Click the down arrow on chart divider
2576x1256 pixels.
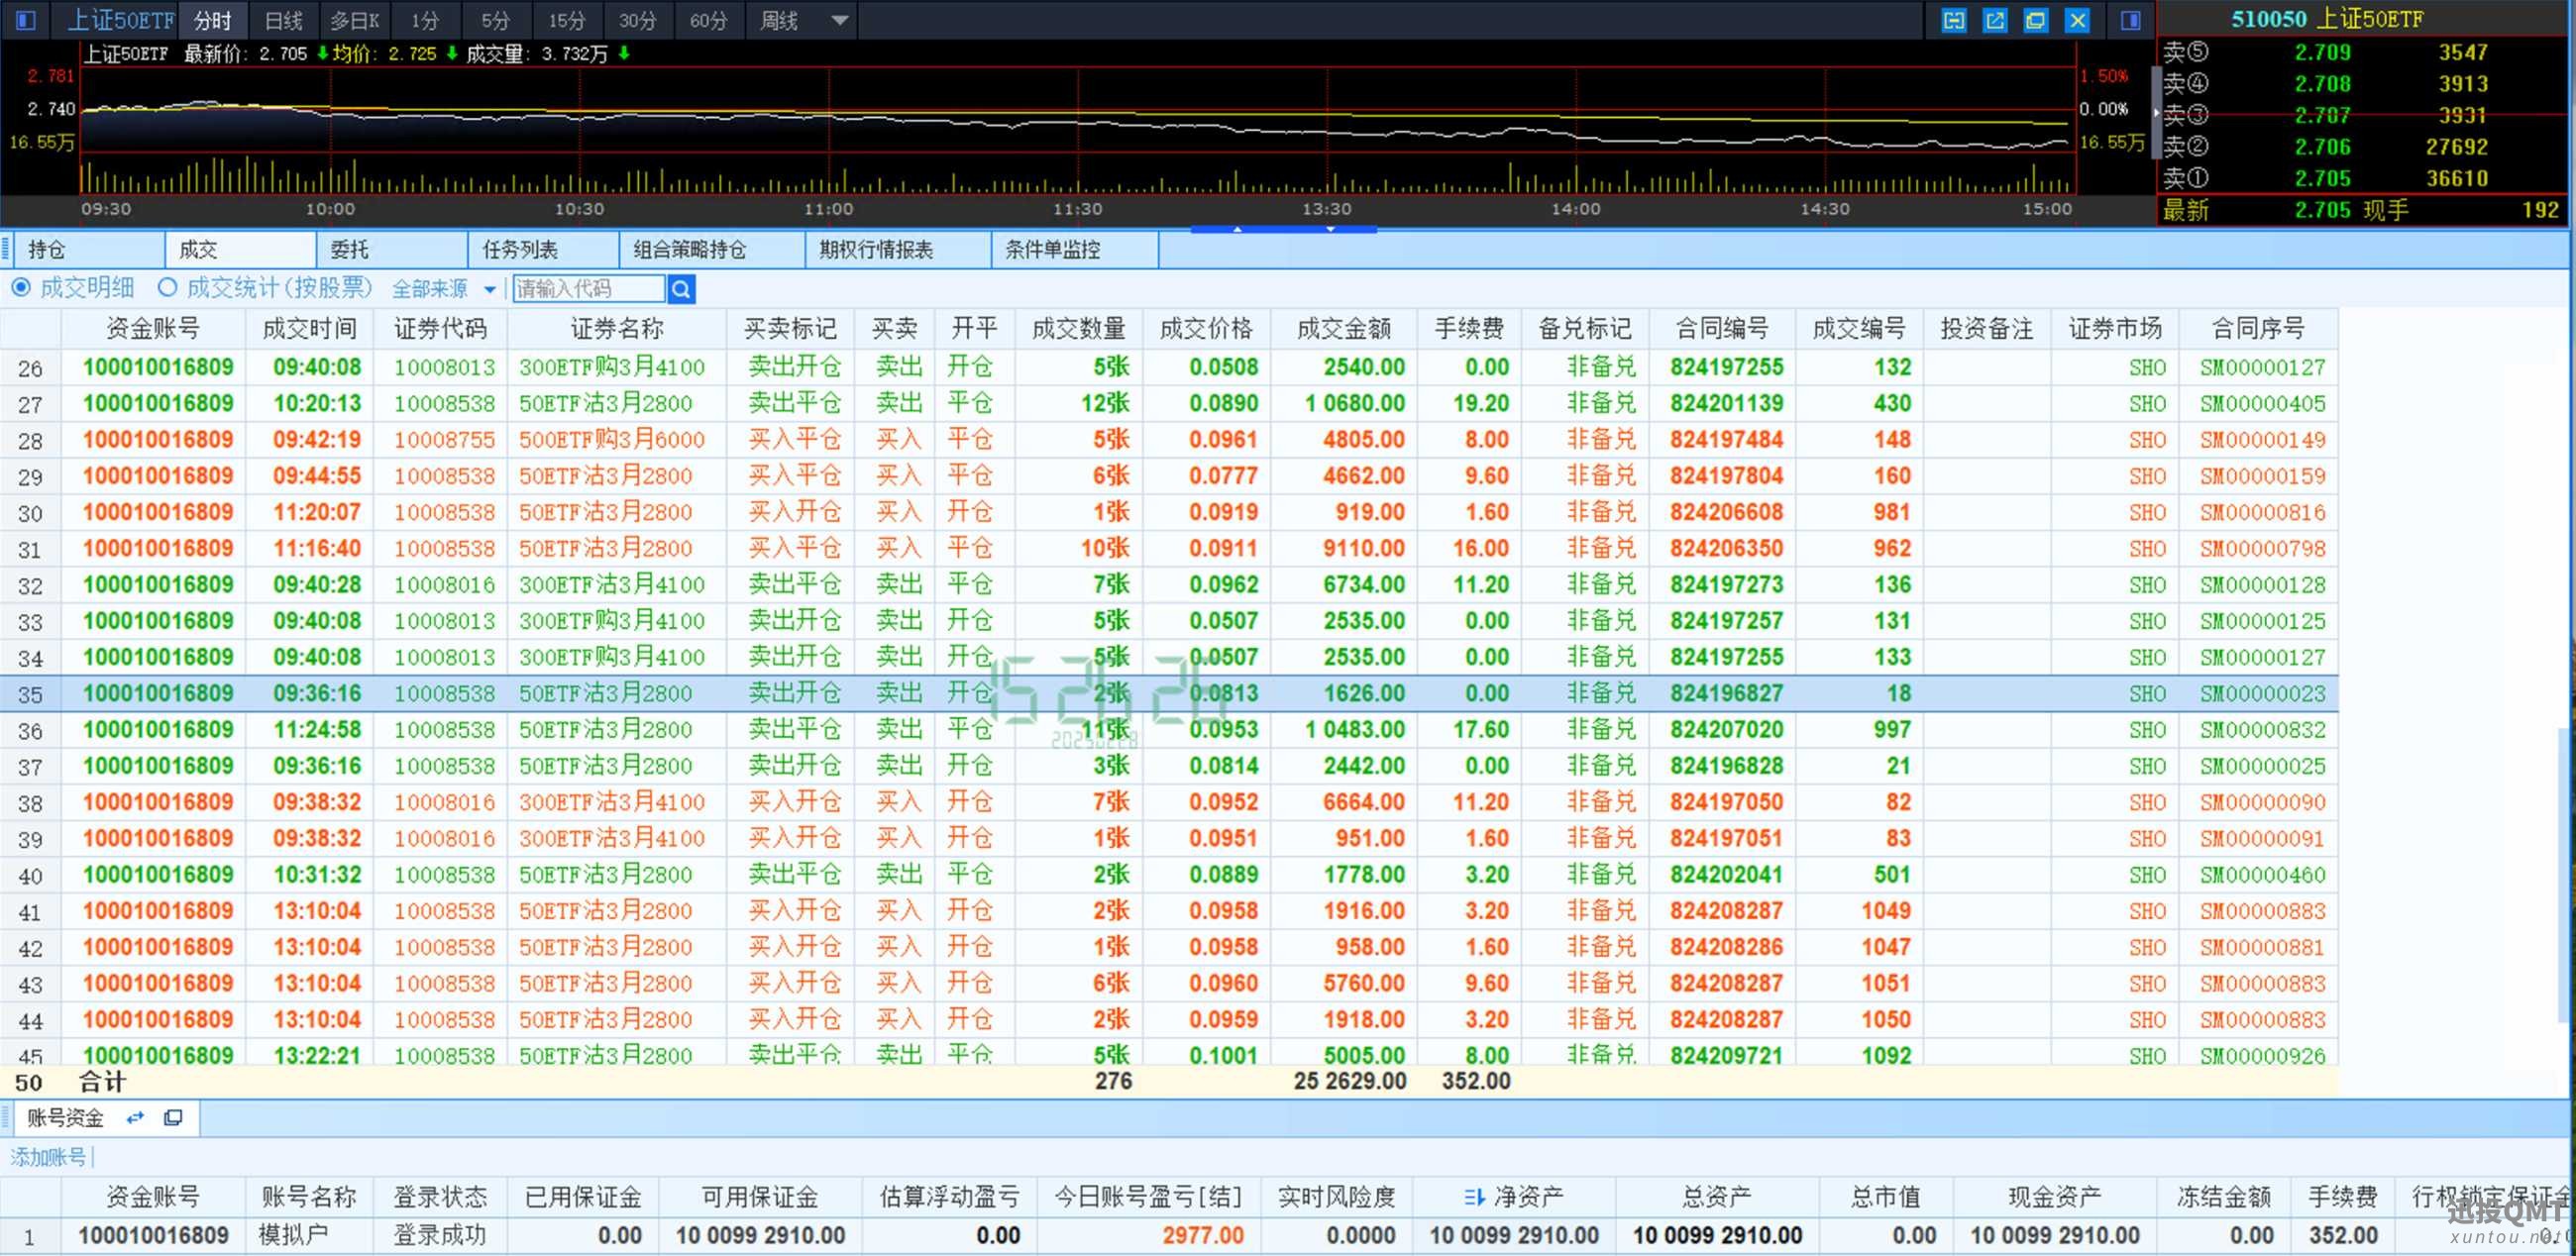[1330, 229]
